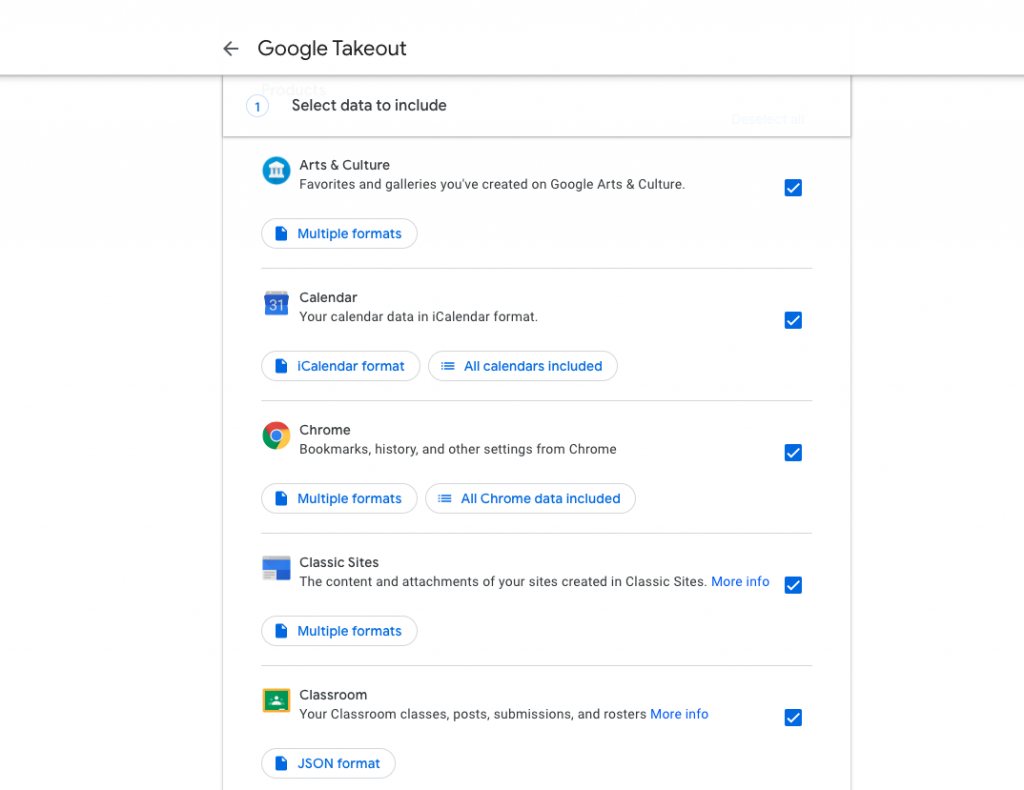
Task: Click the Calendar 31 icon
Action: coord(276,304)
